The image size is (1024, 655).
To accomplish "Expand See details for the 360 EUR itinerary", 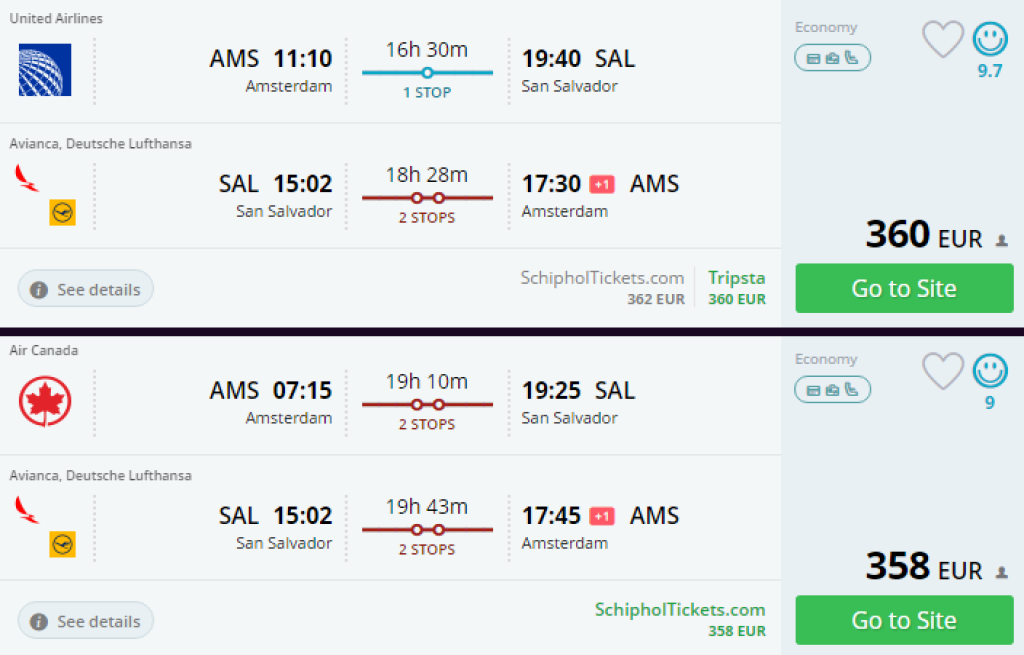I will pos(86,289).
